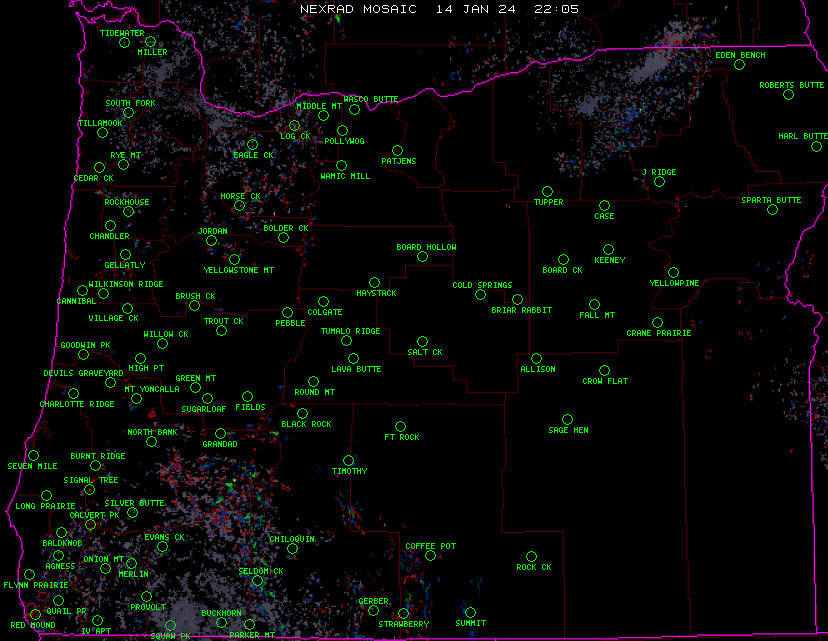Select the WASCO BUTTE station marker
This screenshot has width=828, height=641.
click(354, 109)
